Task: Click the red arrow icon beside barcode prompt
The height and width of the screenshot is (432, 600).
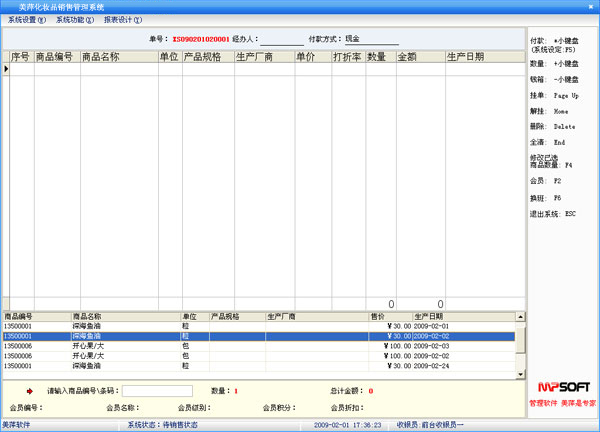Action: click(x=30, y=391)
